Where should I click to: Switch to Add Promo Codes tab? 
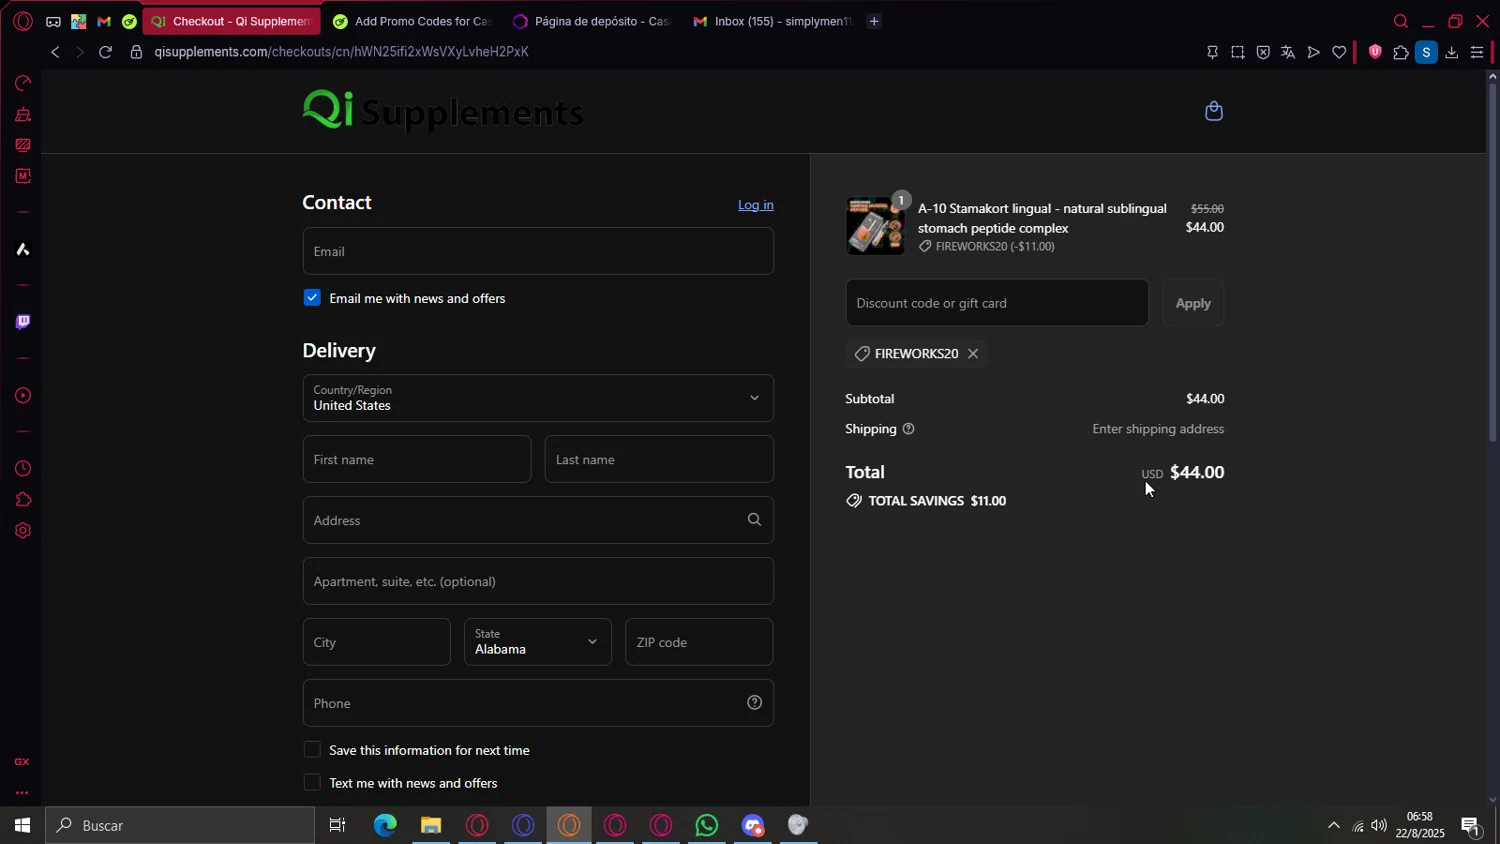tap(411, 21)
